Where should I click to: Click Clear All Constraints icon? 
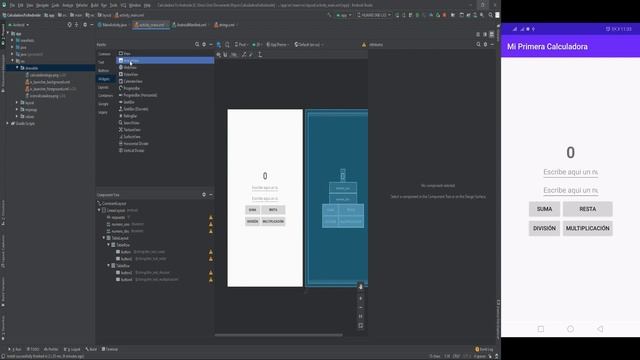(244, 54)
